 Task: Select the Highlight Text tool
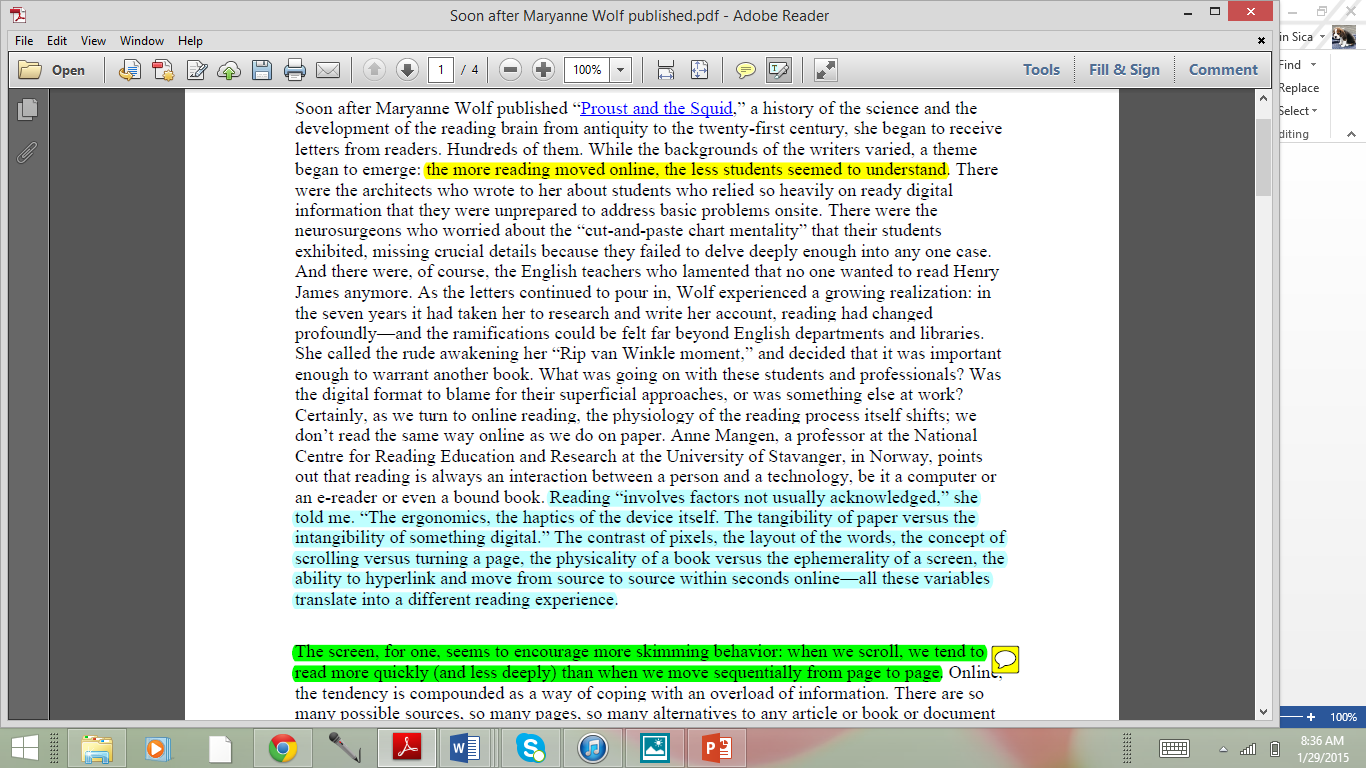[x=779, y=70]
